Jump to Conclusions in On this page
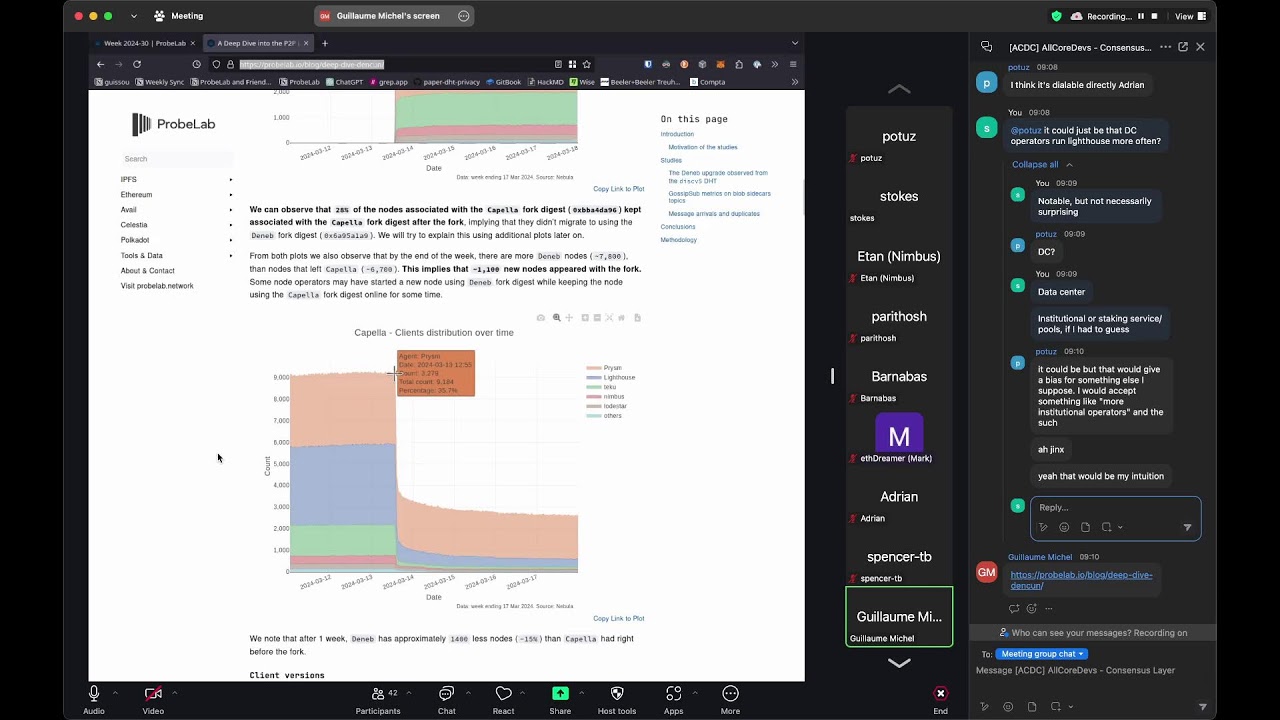The height and width of the screenshot is (720, 1280). pos(678,227)
